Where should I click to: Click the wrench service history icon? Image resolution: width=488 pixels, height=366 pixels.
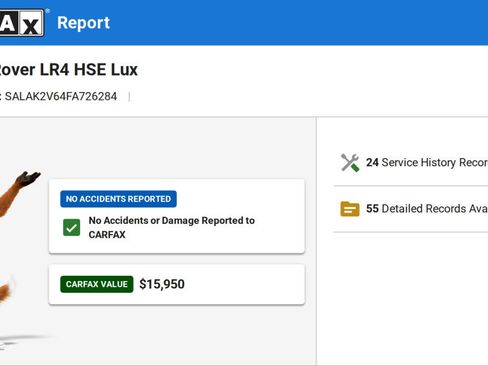click(350, 163)
